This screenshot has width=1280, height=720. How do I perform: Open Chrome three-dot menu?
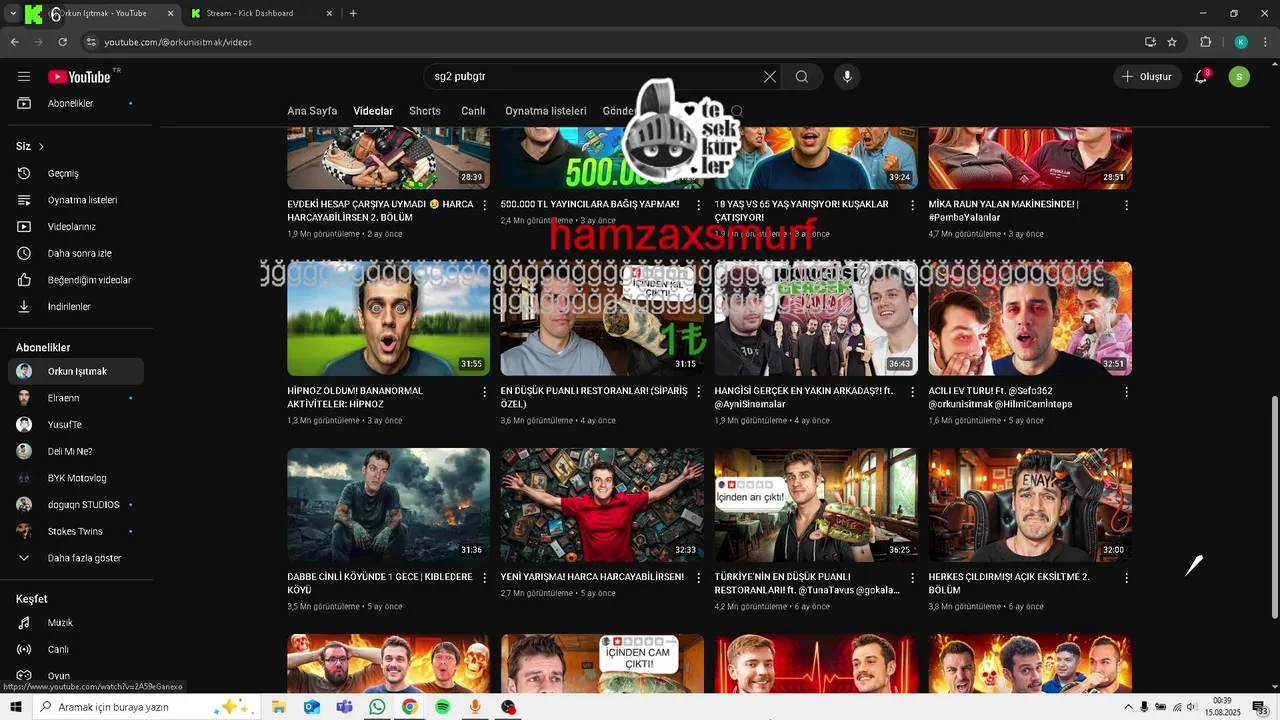(1264, 42)
